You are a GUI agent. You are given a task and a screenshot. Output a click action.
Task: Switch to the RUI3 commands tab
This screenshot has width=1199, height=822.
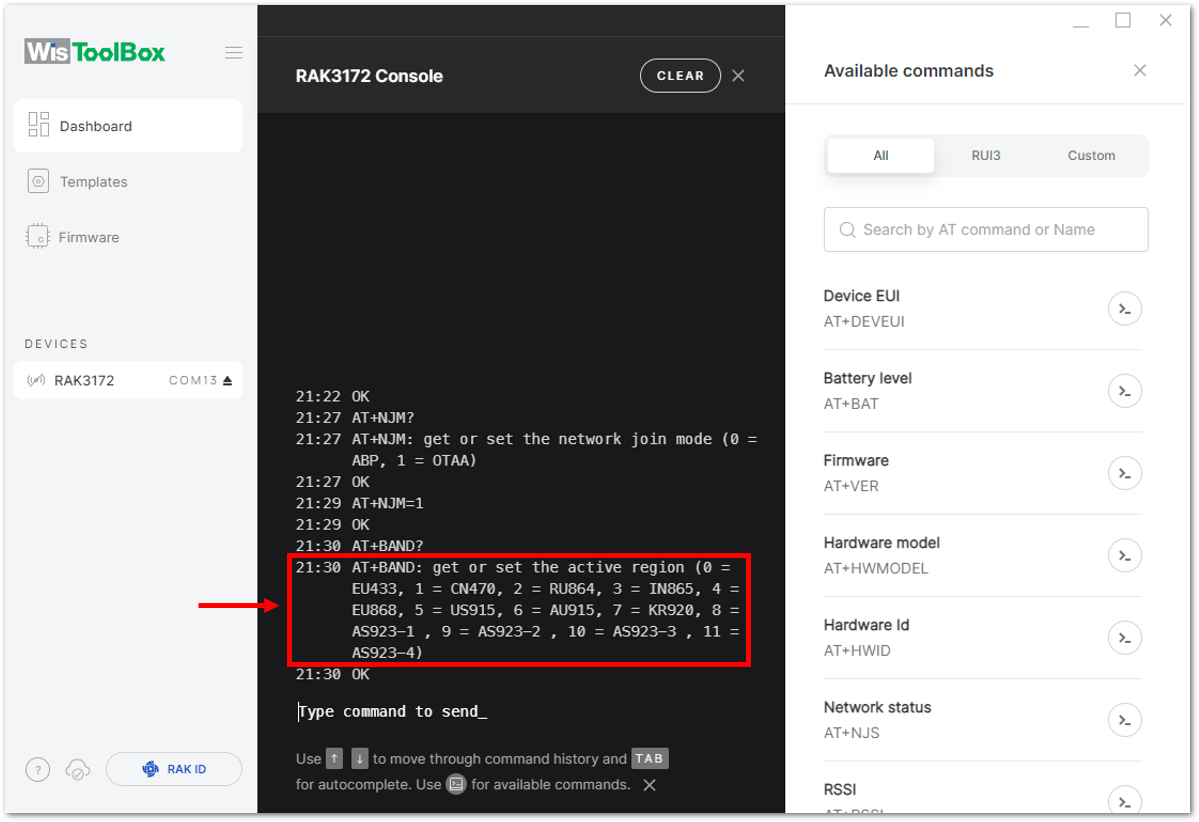coord(986,155)
